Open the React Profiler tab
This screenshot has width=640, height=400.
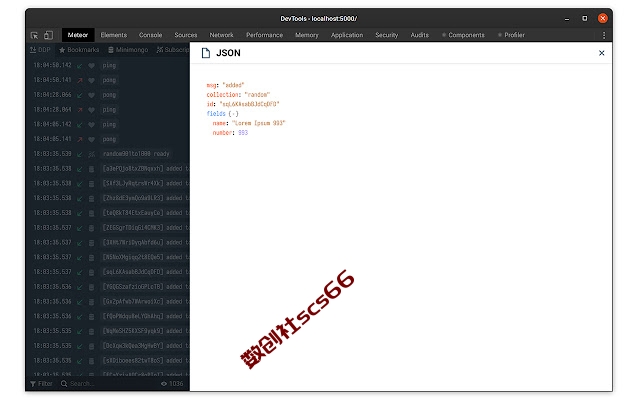(511, 35)
